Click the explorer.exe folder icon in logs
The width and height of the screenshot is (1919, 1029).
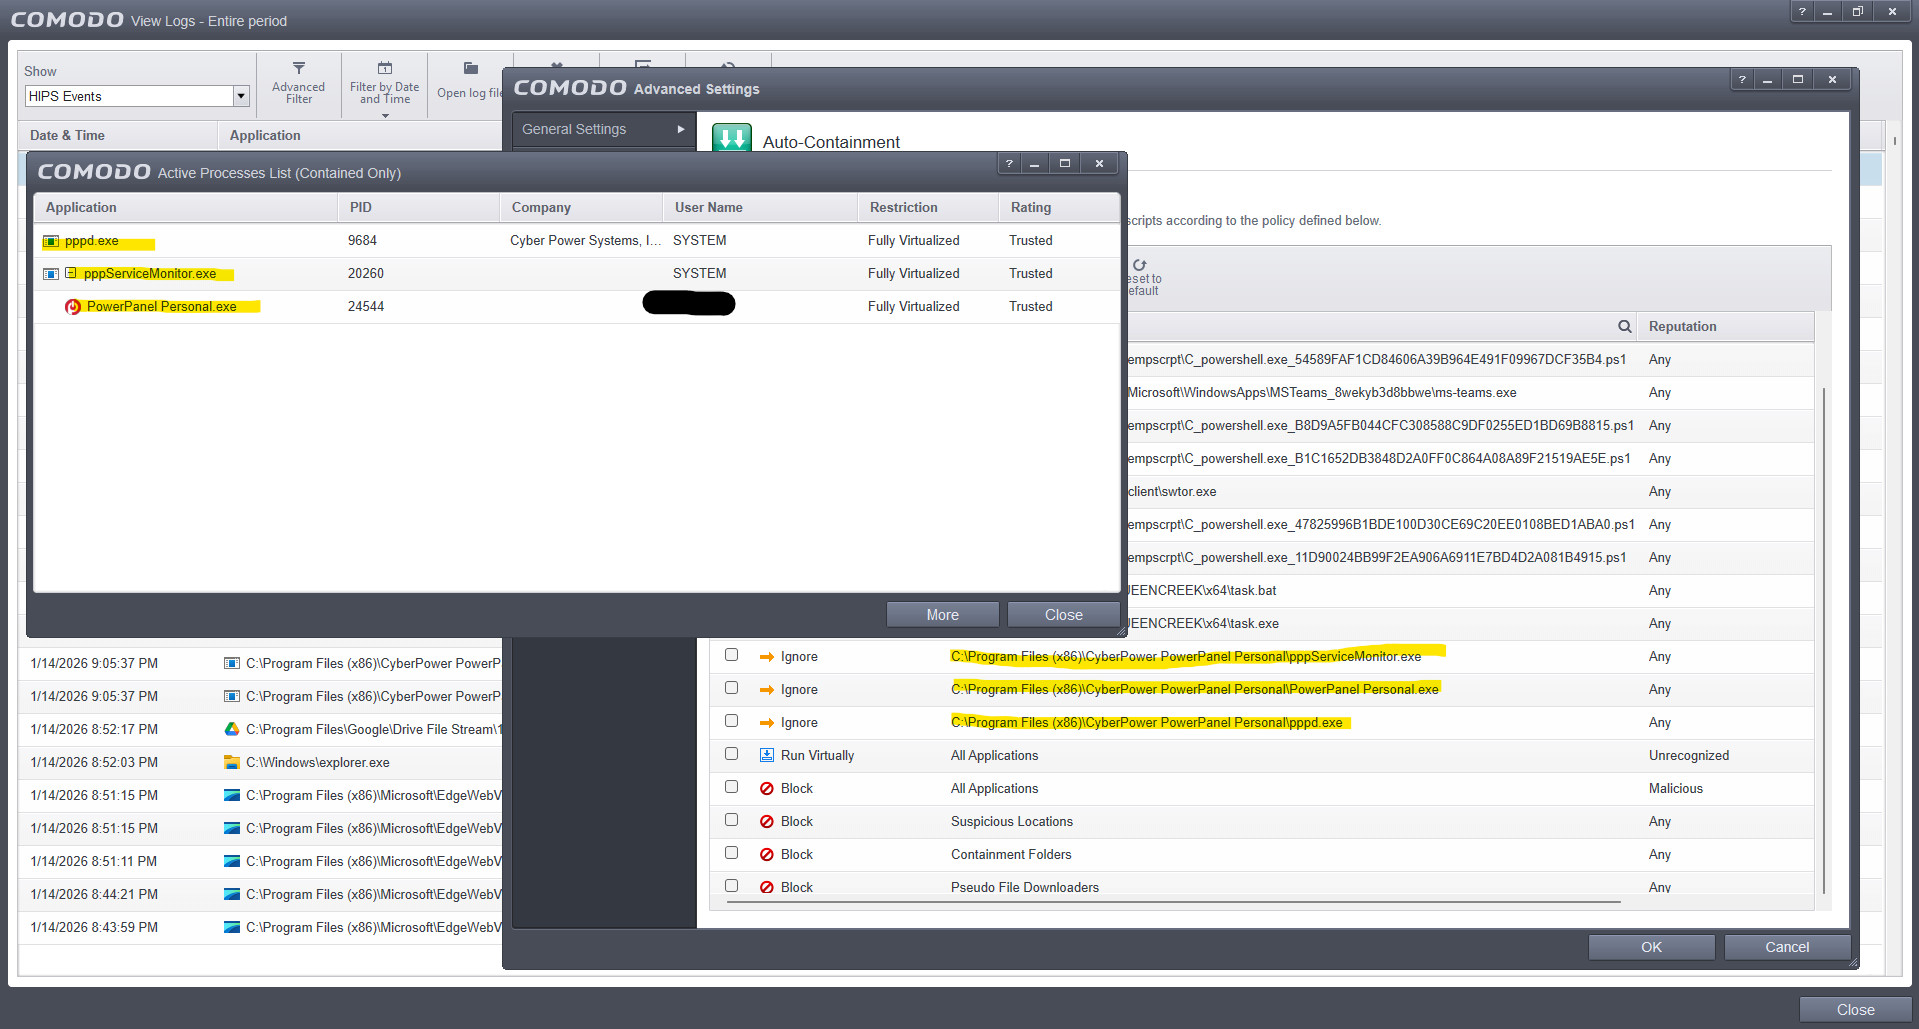[232, 763]
